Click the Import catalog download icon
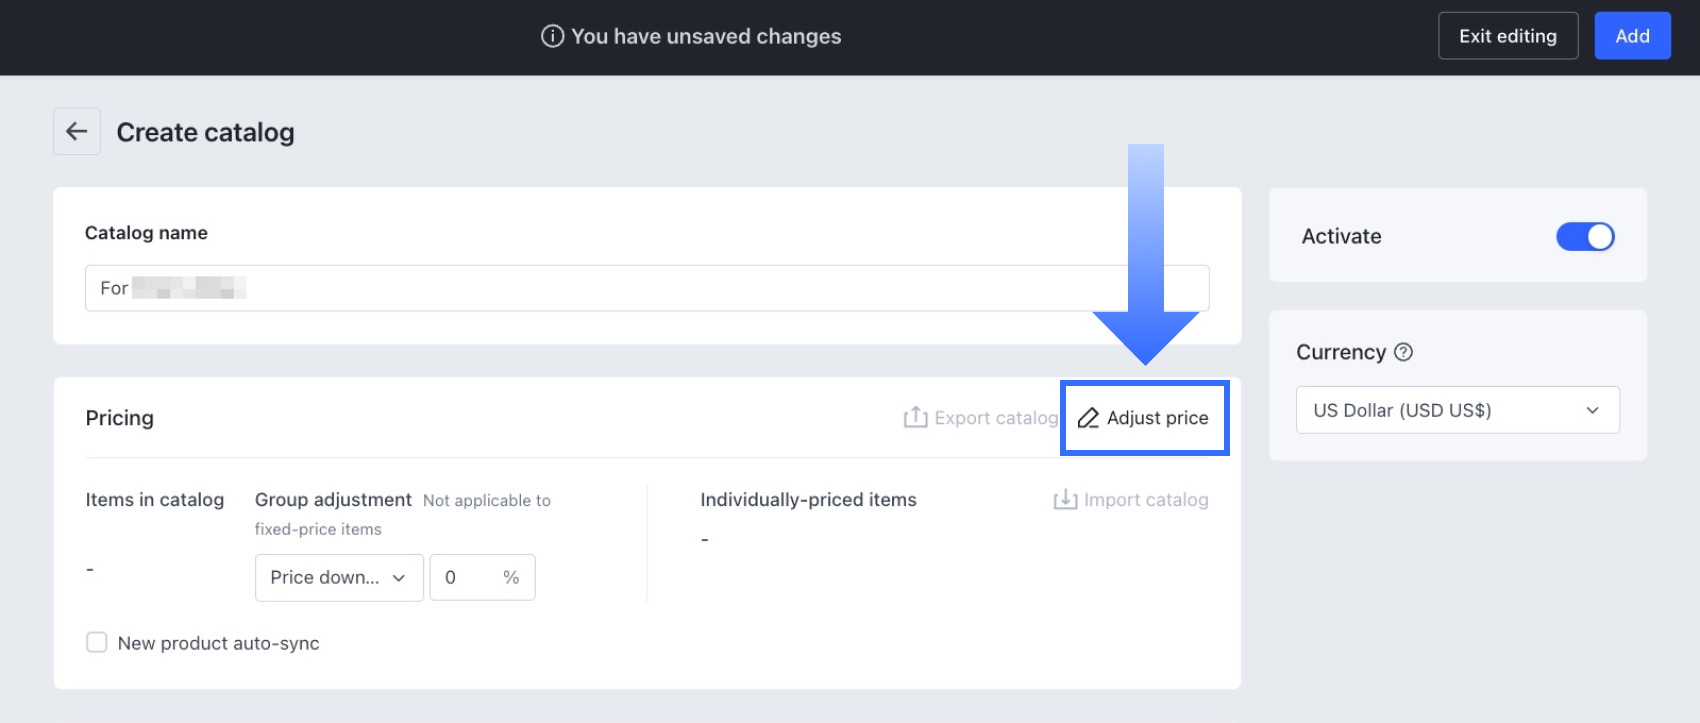Screen dimensions: 1700x723 coord(1065,499)
